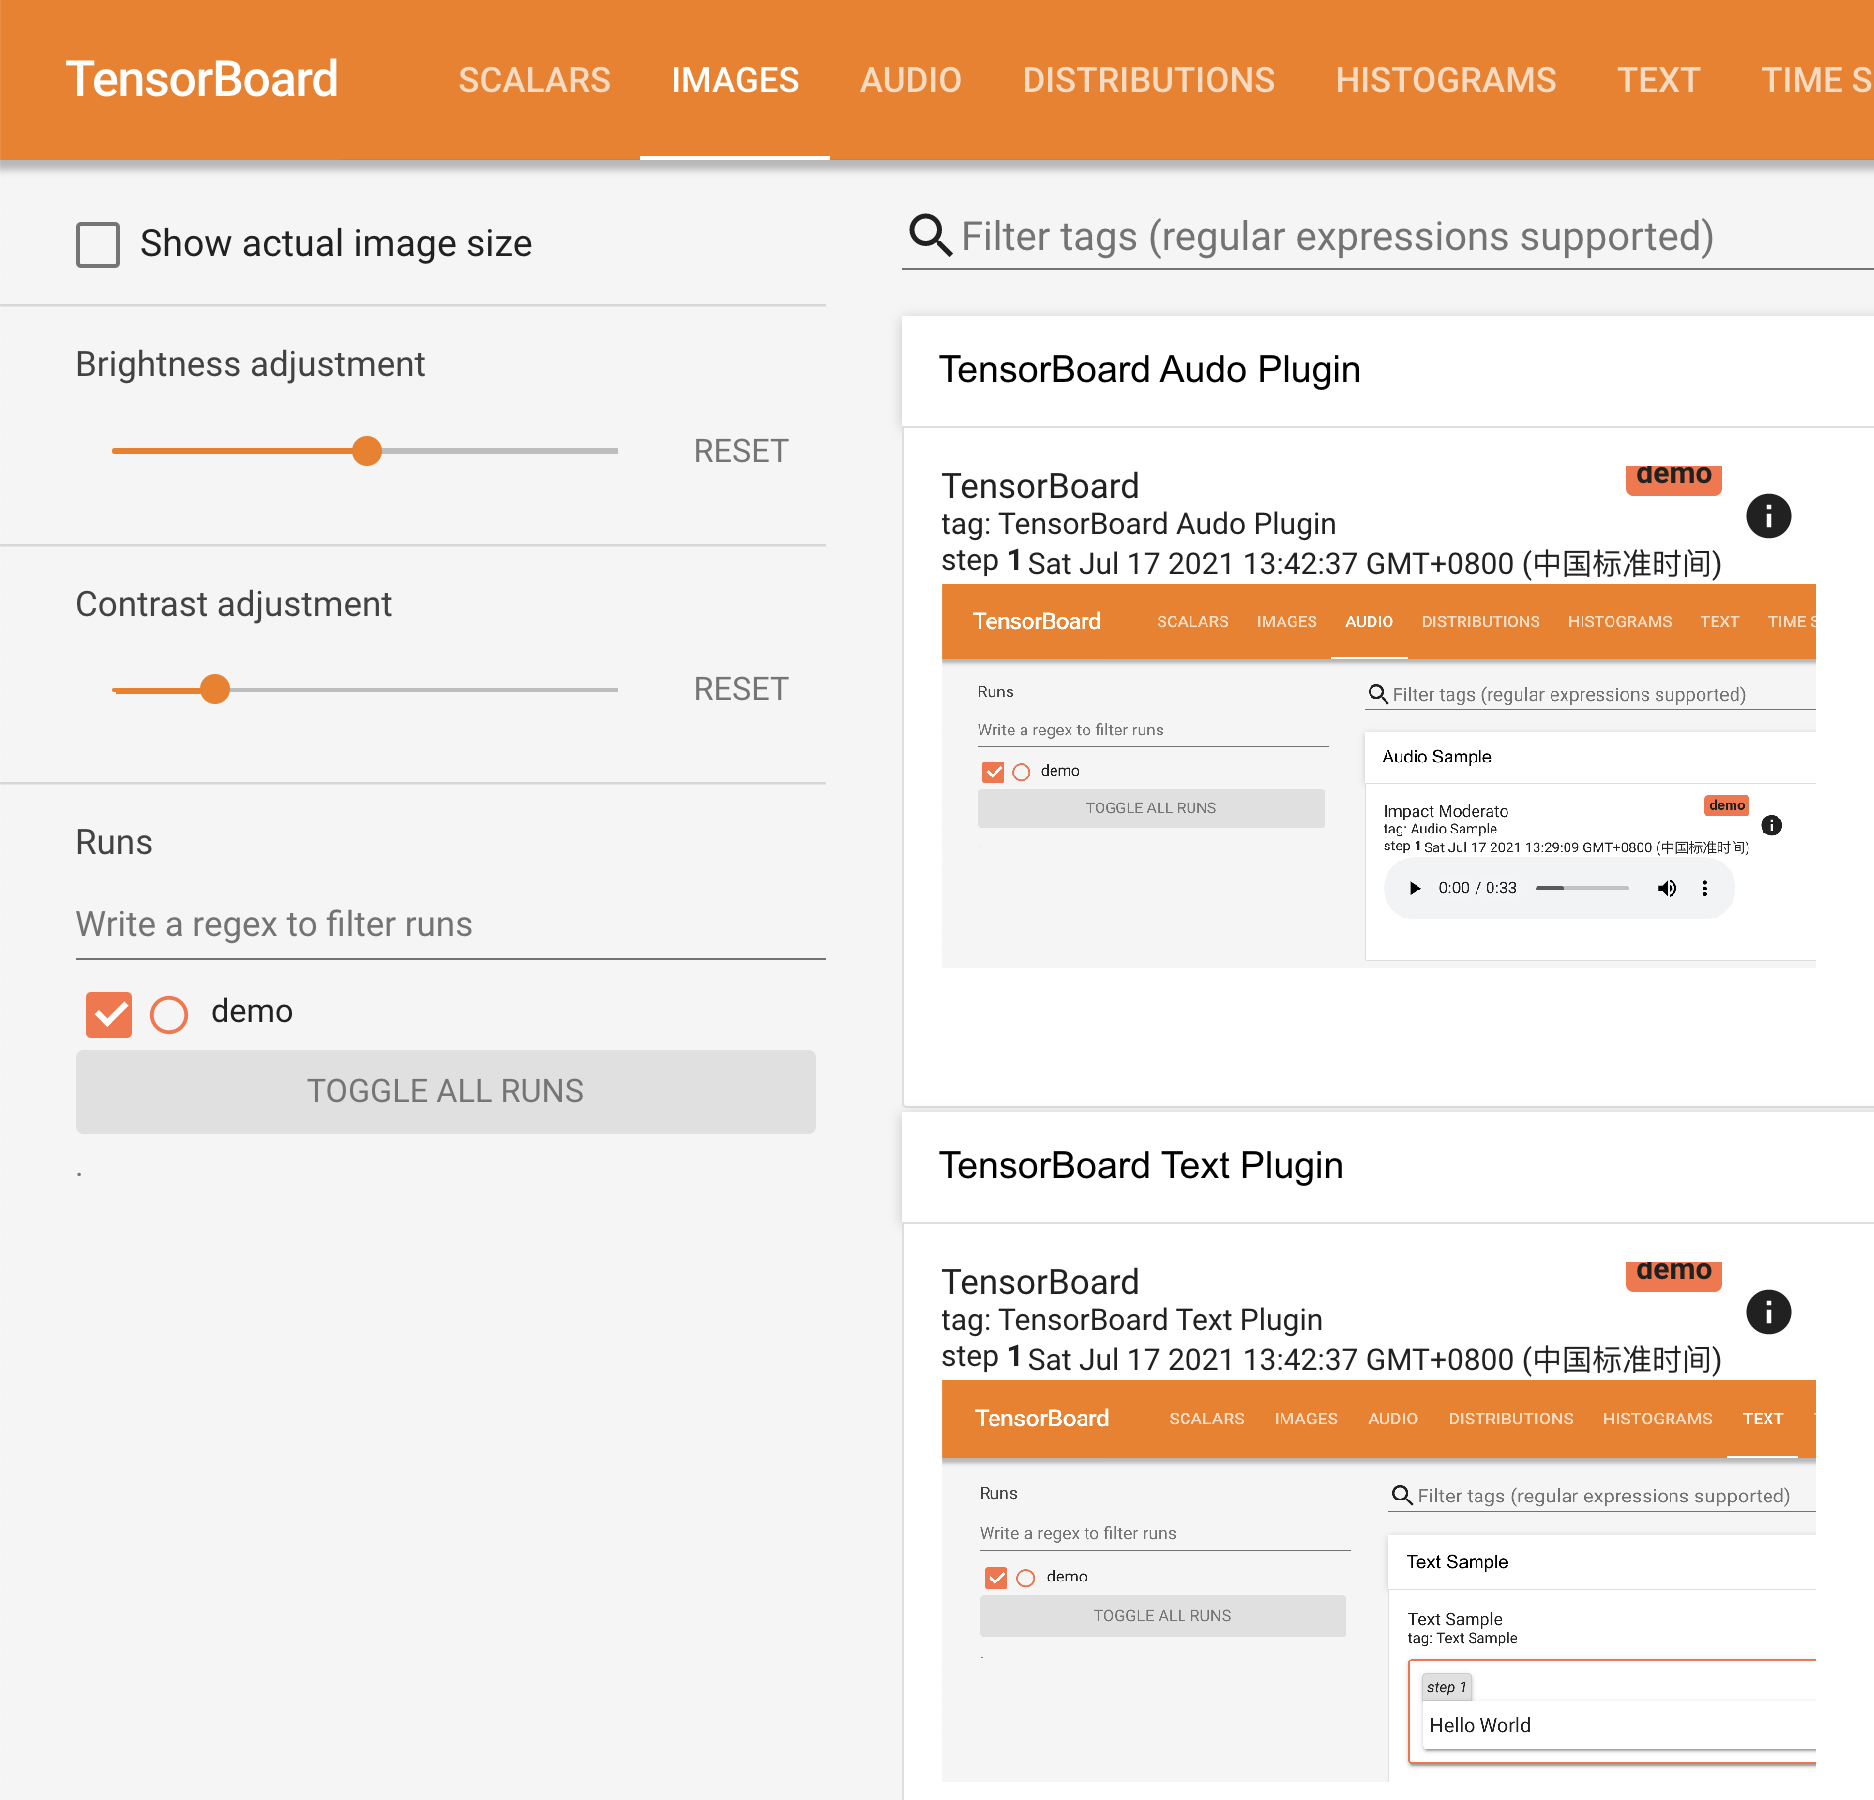Click the Text Plugin screenshot image thumbnail
Screen dimensions: 1874x1800
pyautogui.click(x=1378, y=1581)
